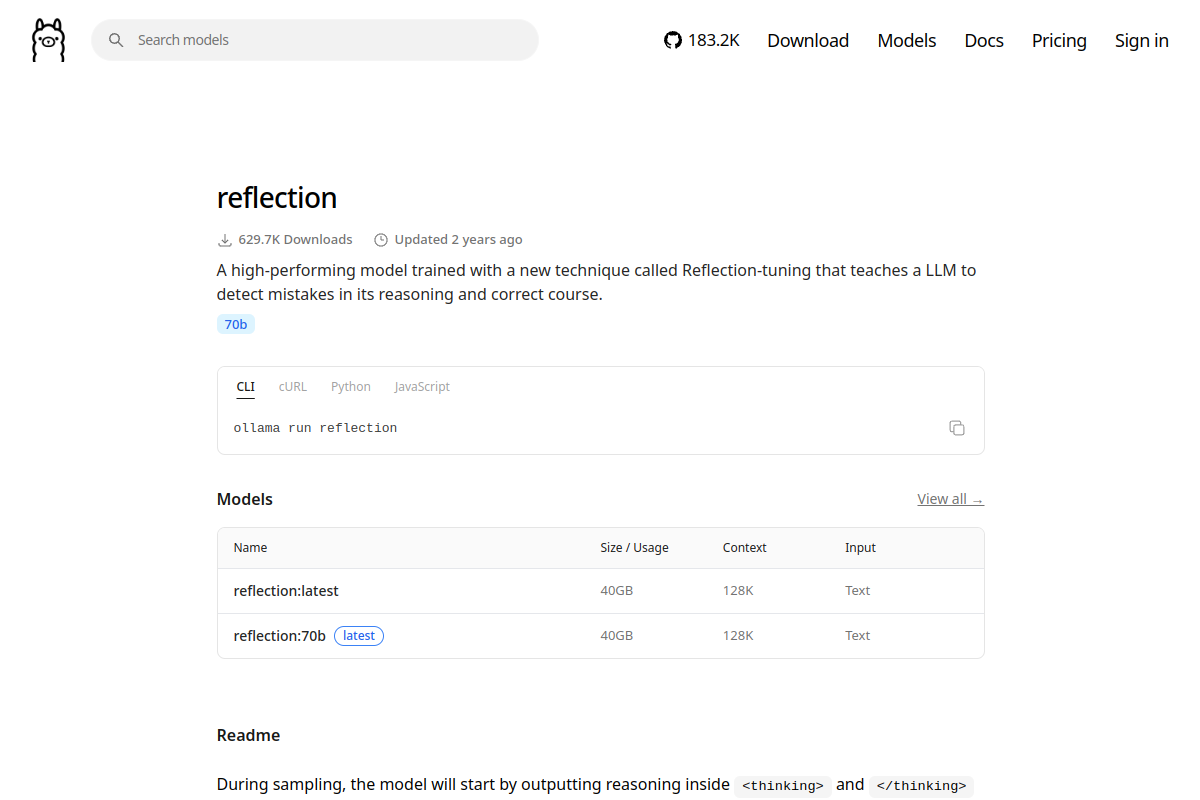
Task: Click 128K in reflection:latest row
Action: point(738,591)
